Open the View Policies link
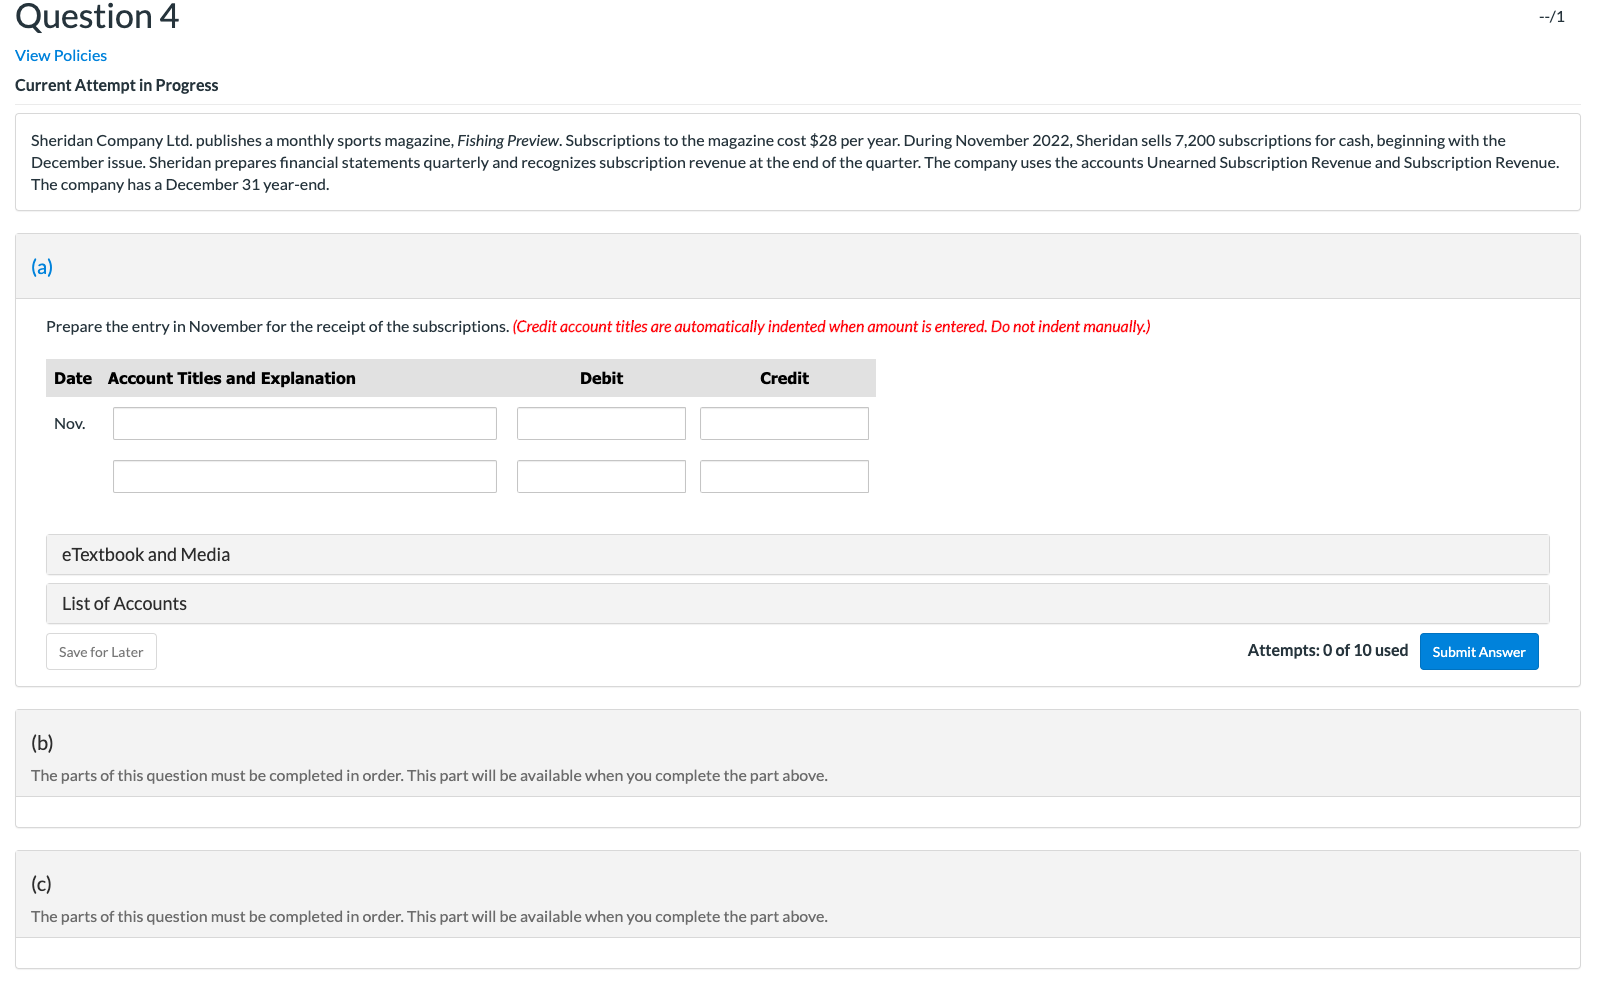Screen dimensions: 1619x1001 (x=60, y=55)
